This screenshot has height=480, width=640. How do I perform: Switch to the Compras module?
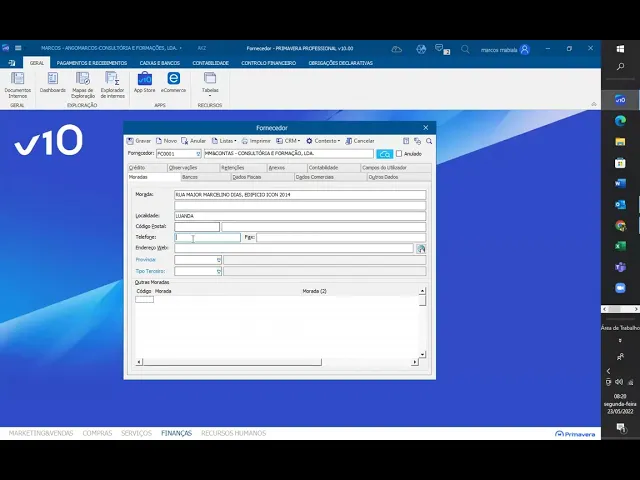pyautogui.click(x=97, y=433)
